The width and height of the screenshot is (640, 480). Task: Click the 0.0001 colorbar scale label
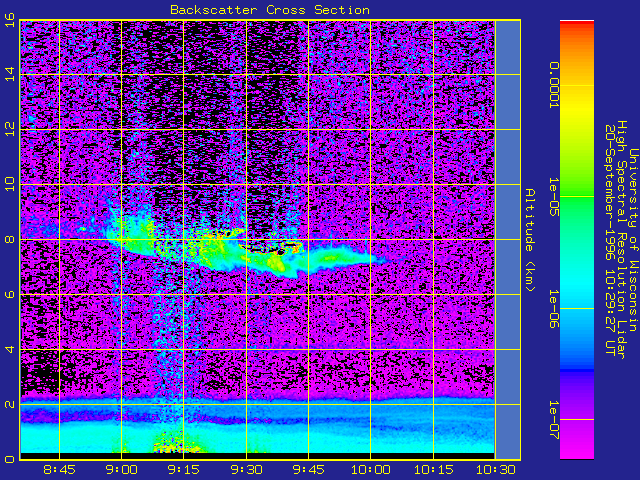click(x=553, y=85)
